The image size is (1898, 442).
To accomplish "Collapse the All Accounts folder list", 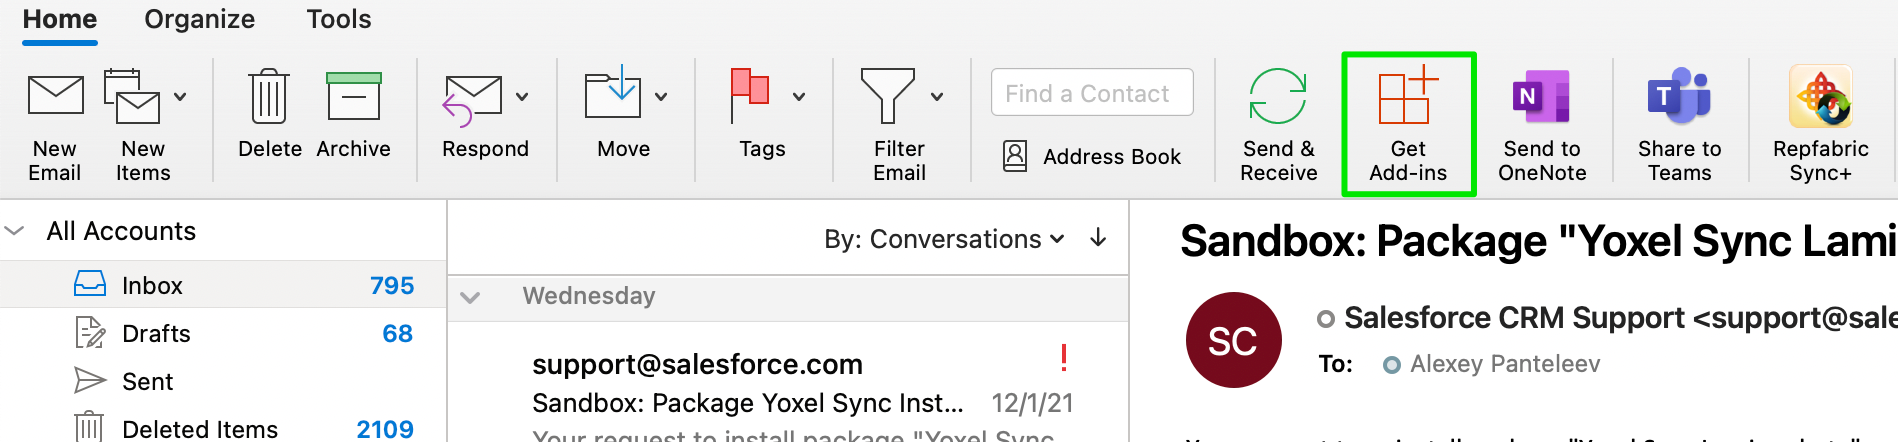I will click(x=15, y=231).
